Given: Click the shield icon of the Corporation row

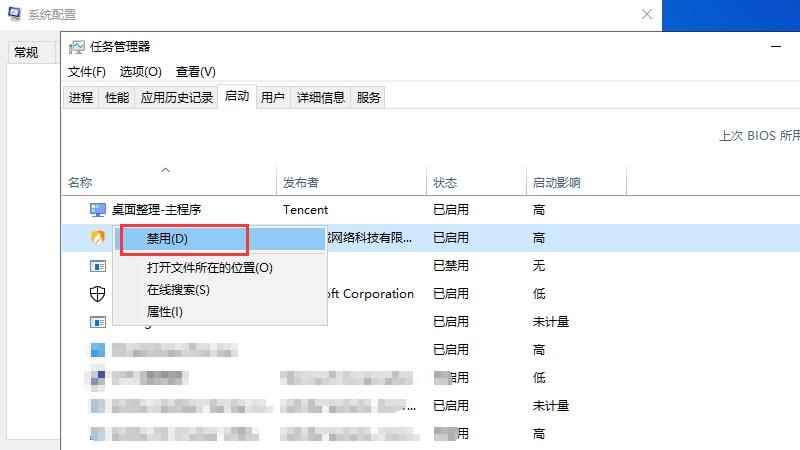Looking at the screenshot, I should 97,294.
